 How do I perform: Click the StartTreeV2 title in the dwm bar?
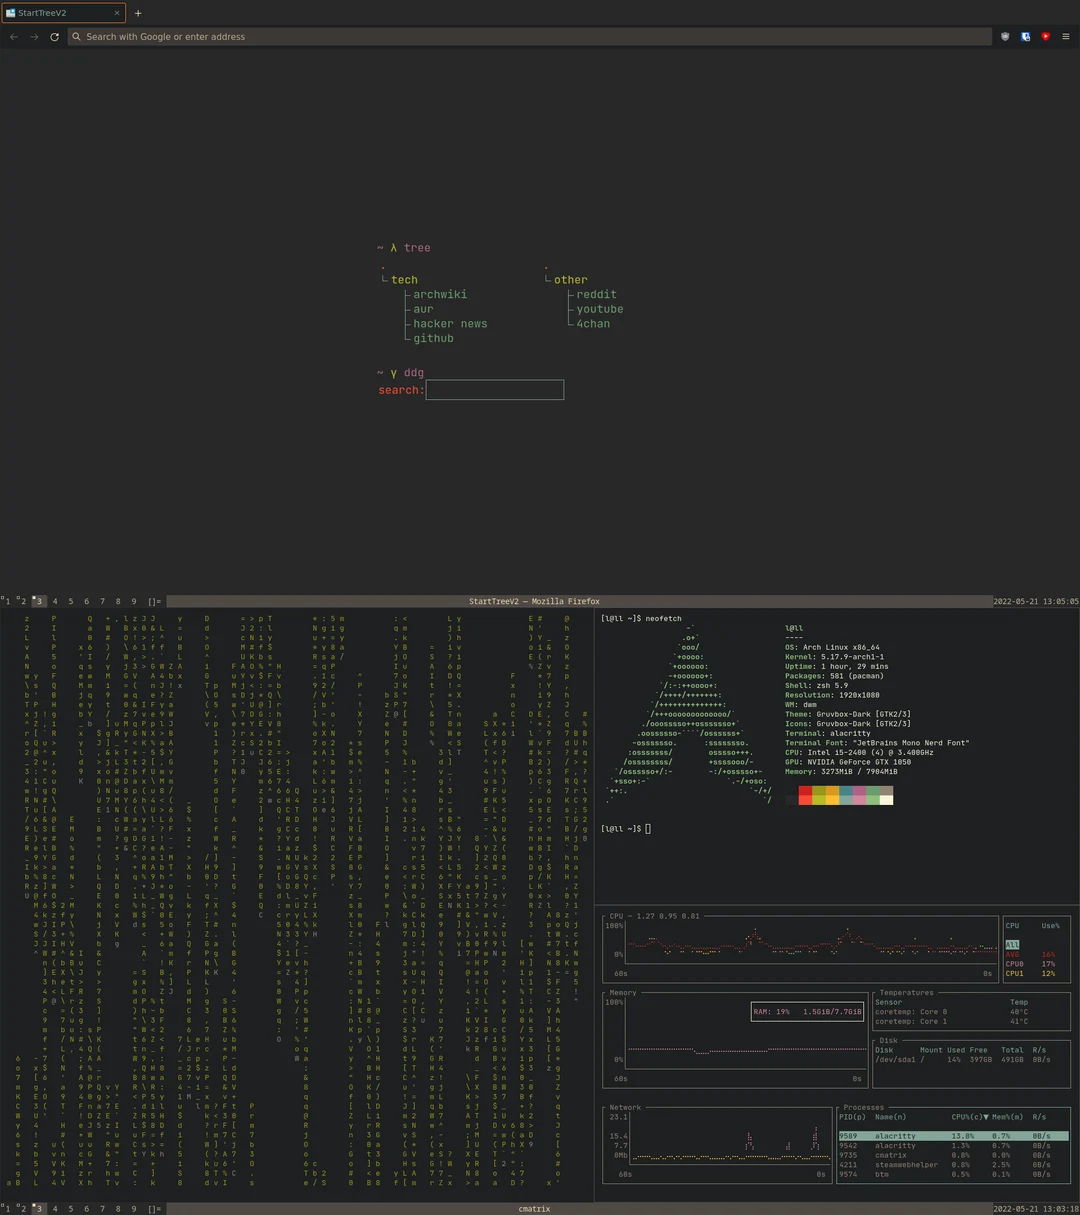click(x=534, y=601)
